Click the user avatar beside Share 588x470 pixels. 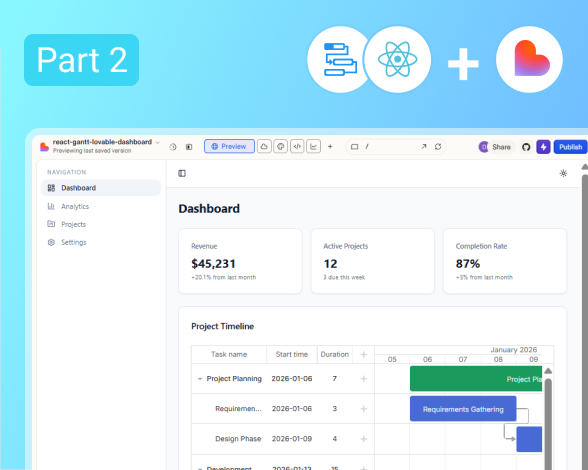(483, 147)
